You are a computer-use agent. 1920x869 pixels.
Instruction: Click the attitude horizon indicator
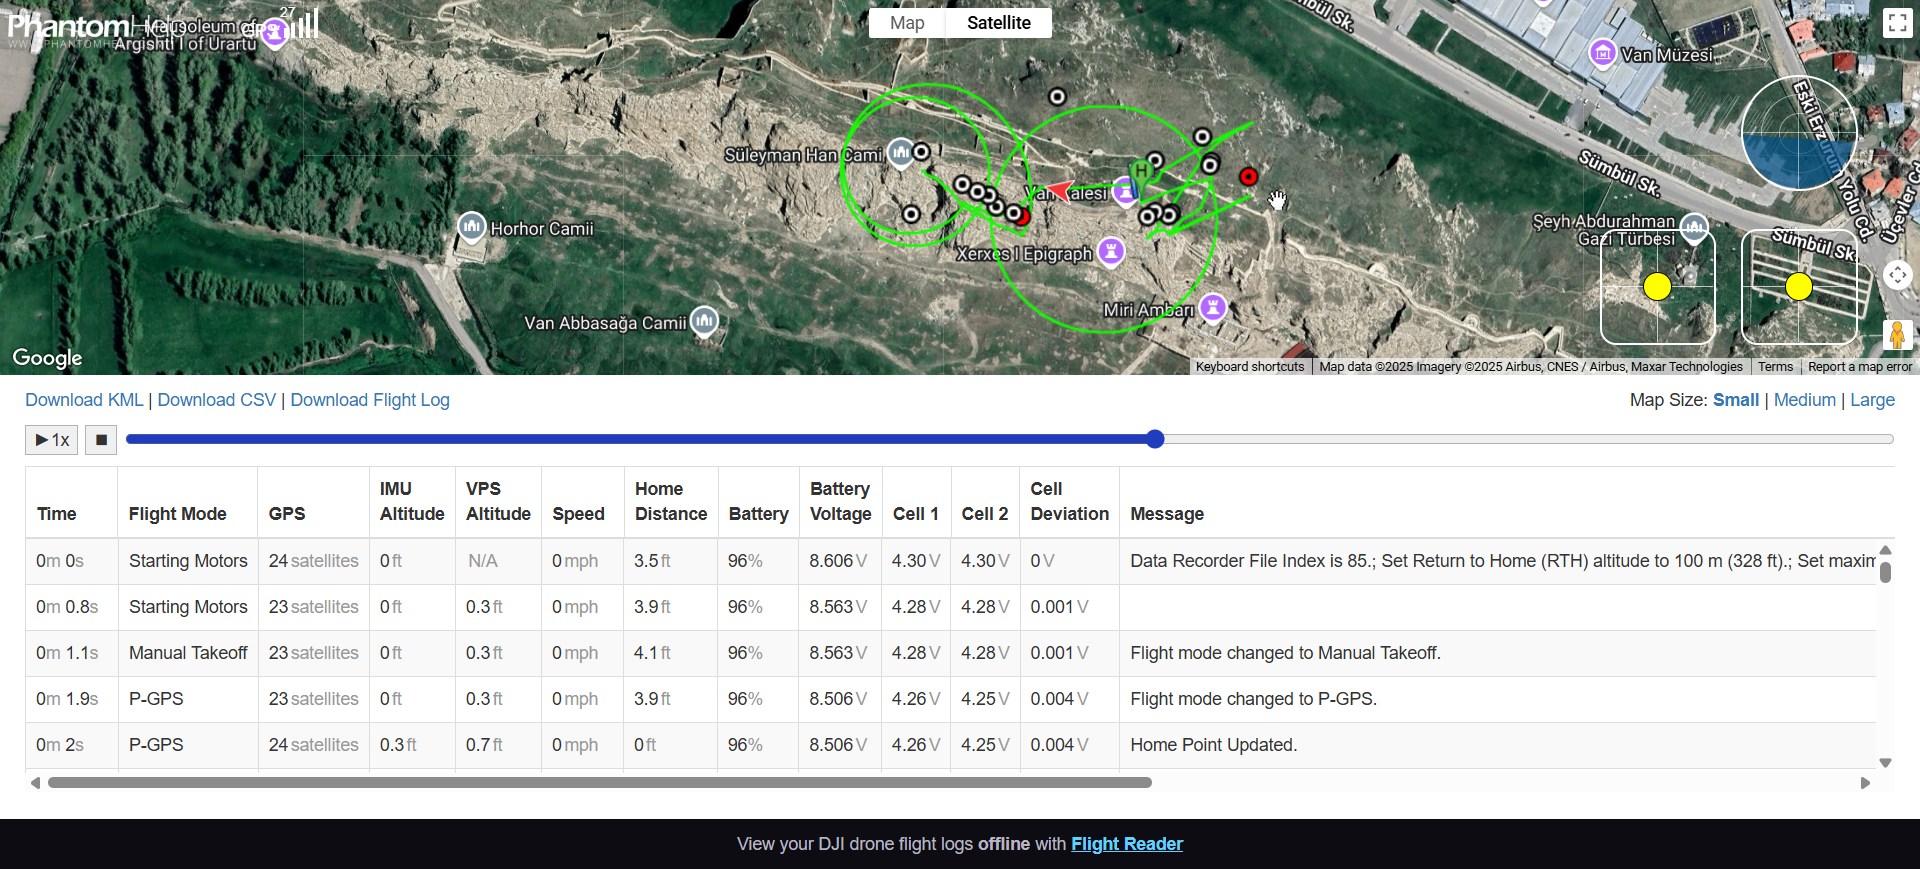[1799, 133]
